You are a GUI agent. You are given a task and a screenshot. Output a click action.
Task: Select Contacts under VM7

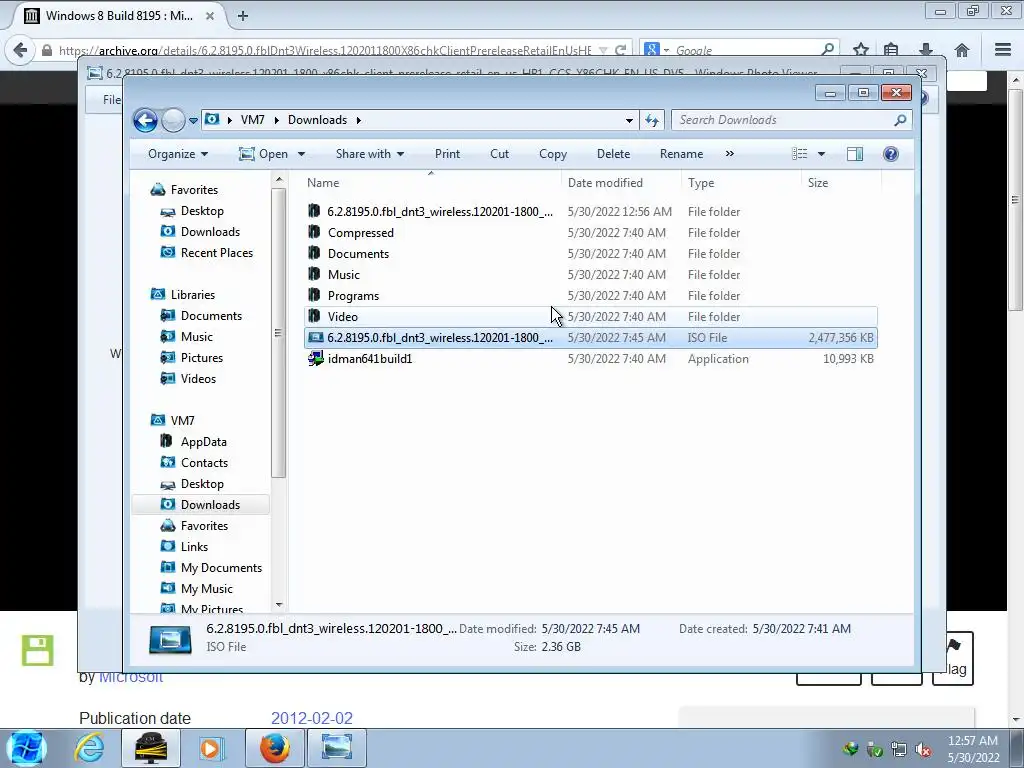204,463
